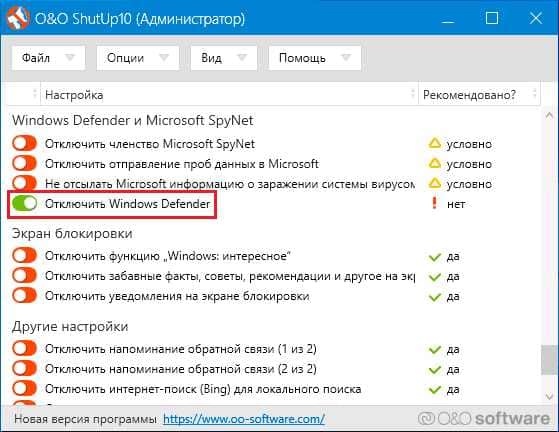Enable Отключить забавные факты, советы switch
Image resolution: width=559 pixels, height=432 pixels.
click(24, 276)
